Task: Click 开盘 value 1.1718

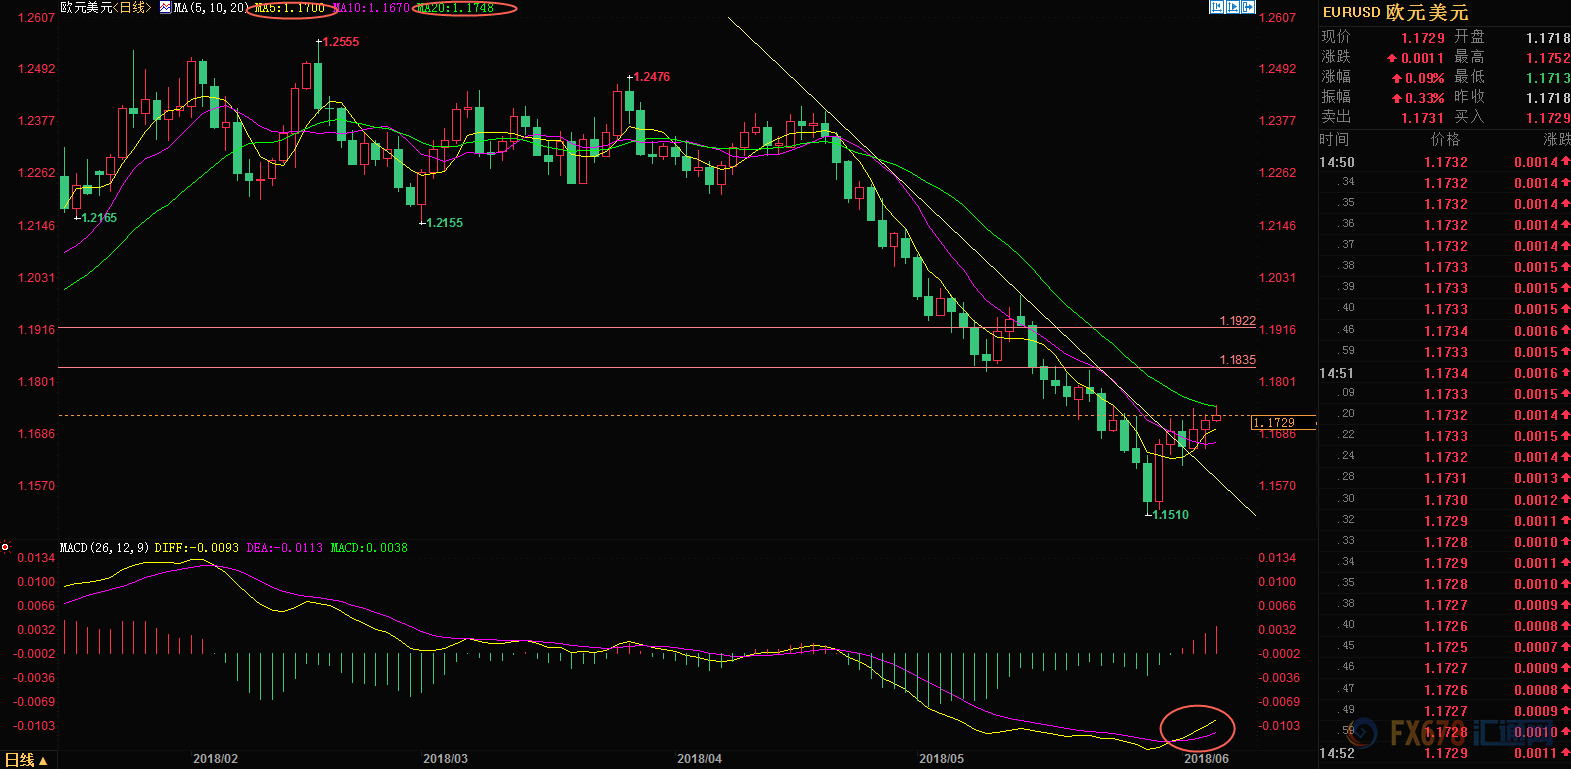Action: point(1548,38)
